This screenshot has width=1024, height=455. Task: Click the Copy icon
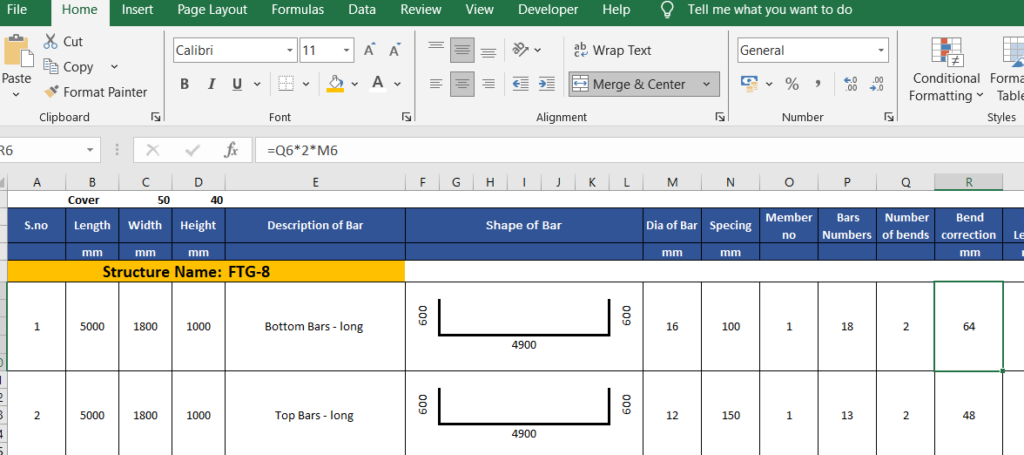51,66
